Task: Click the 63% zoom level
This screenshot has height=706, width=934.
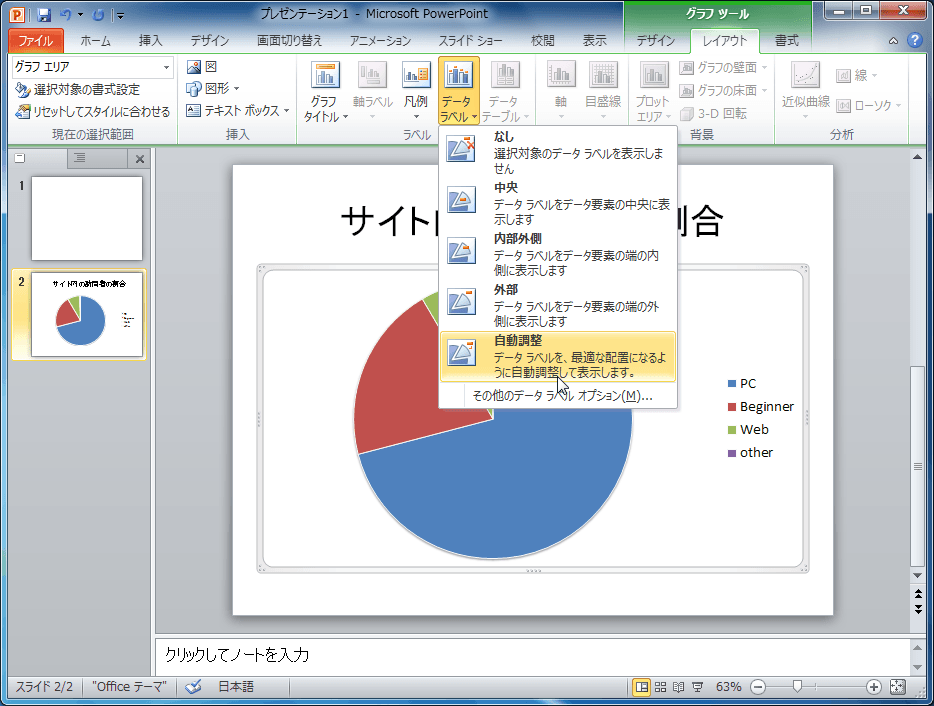Action: (x=728, y=687)
